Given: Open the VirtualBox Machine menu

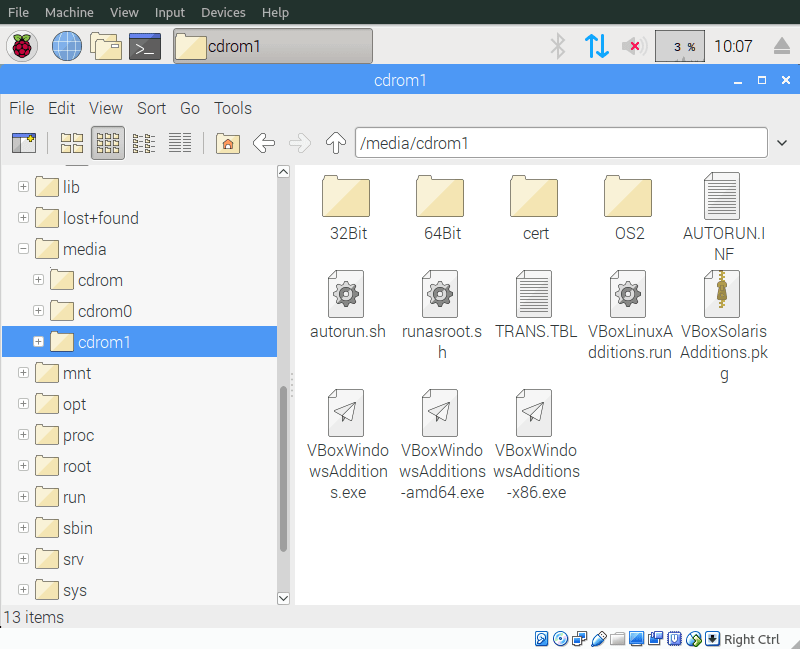Looking at the screenshot, I should pos(69,12).
